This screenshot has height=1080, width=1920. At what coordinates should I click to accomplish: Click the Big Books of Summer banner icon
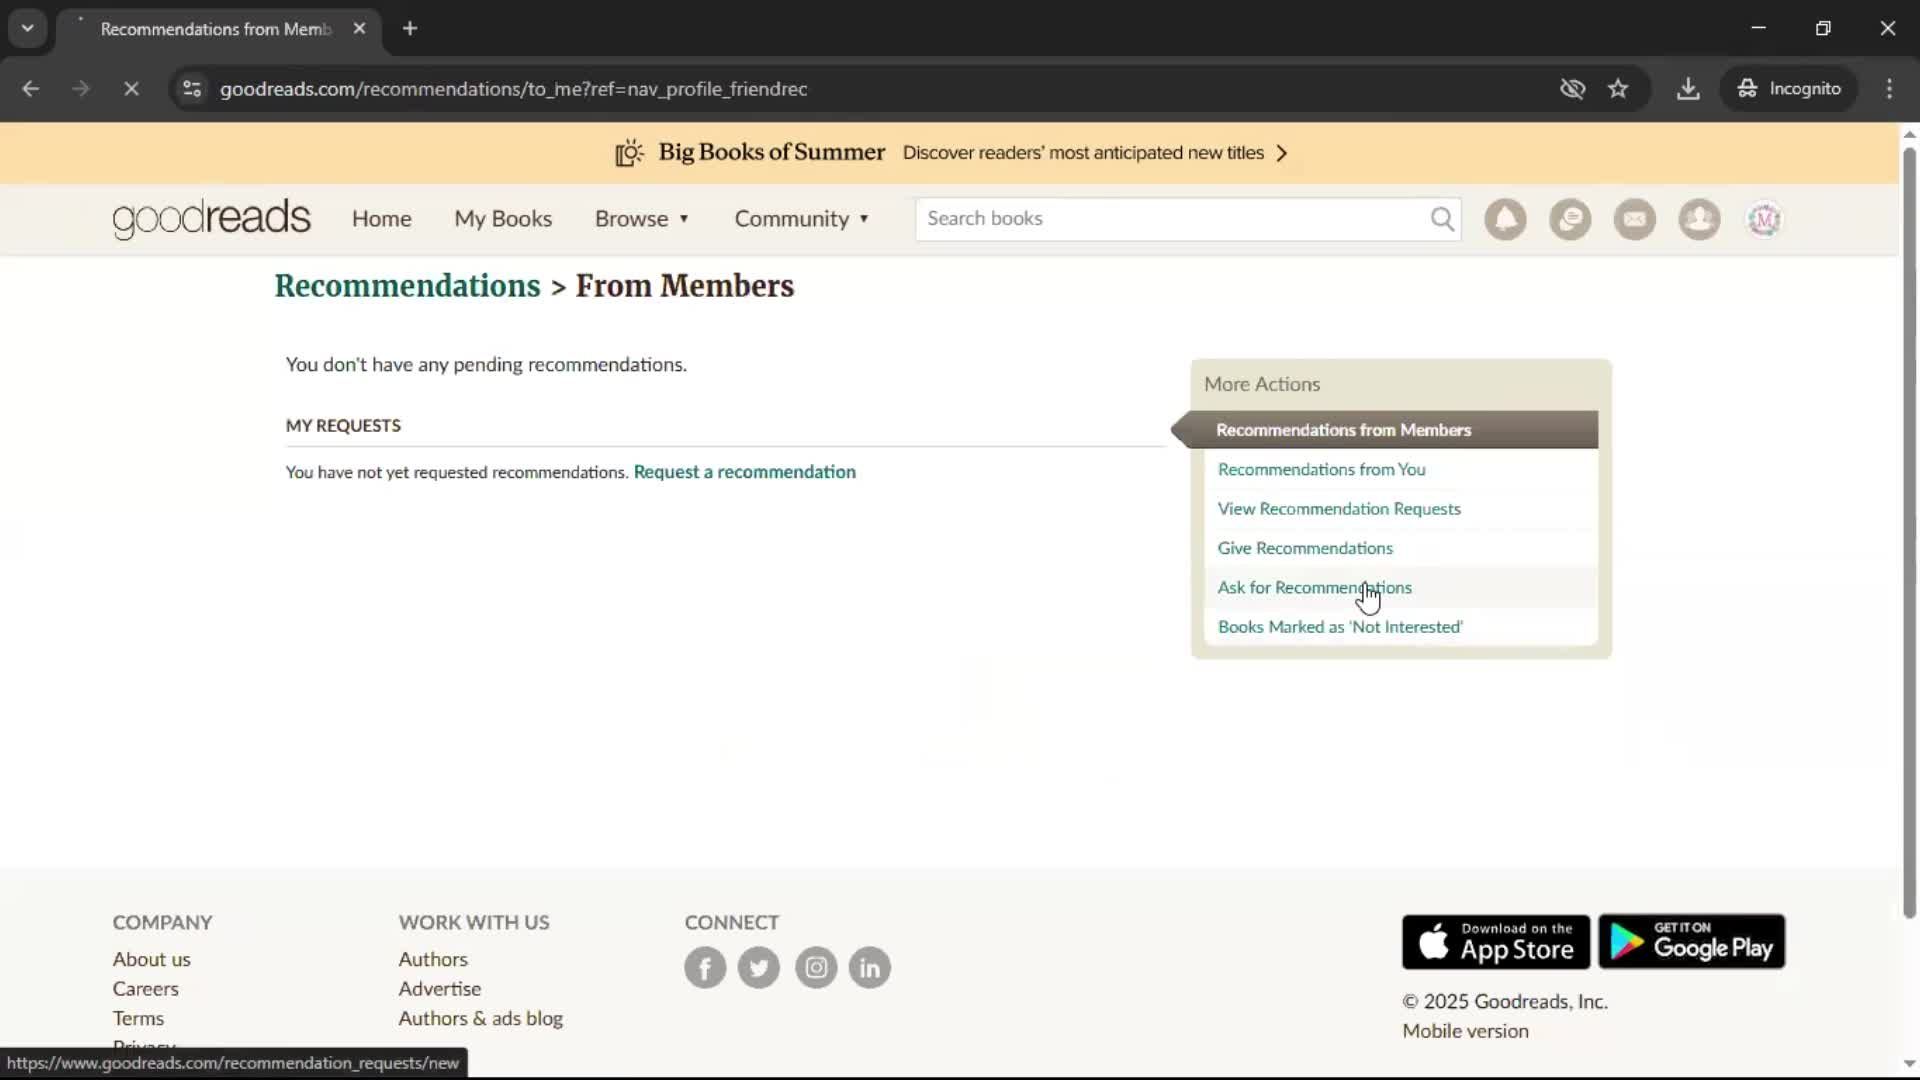click(629, 153)
